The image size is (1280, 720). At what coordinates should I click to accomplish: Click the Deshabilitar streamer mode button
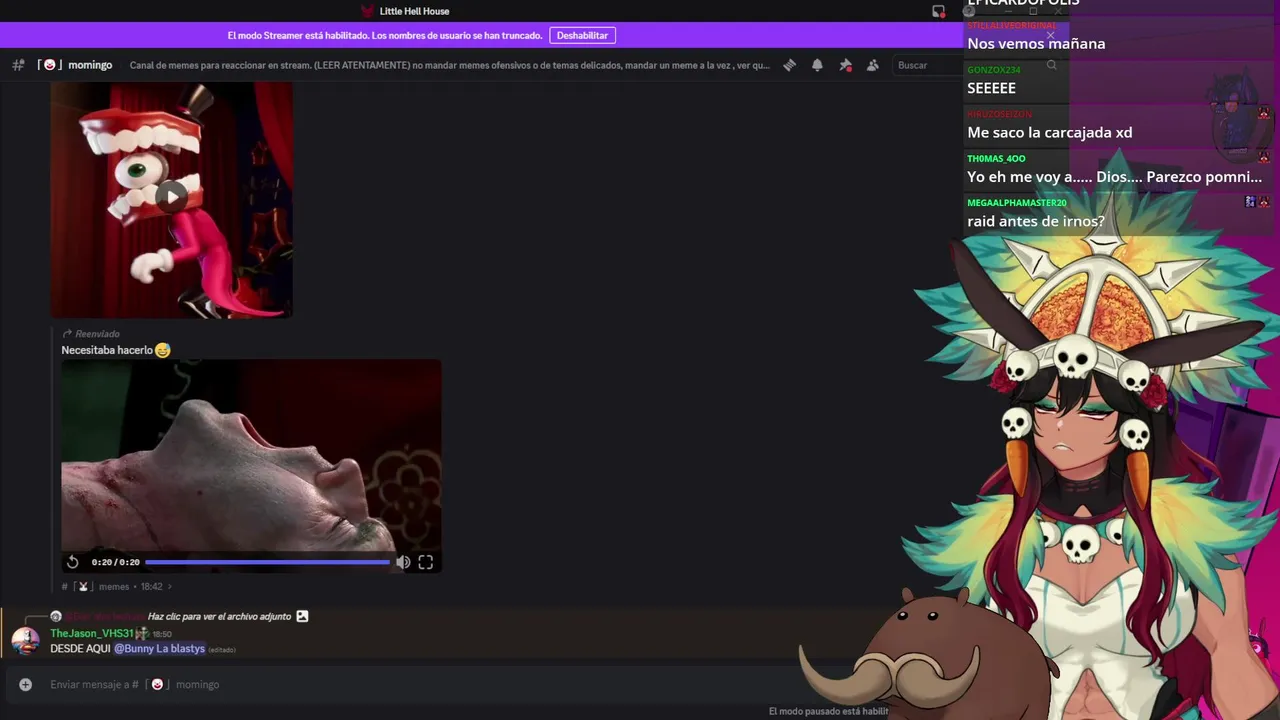tap(582, 35)
